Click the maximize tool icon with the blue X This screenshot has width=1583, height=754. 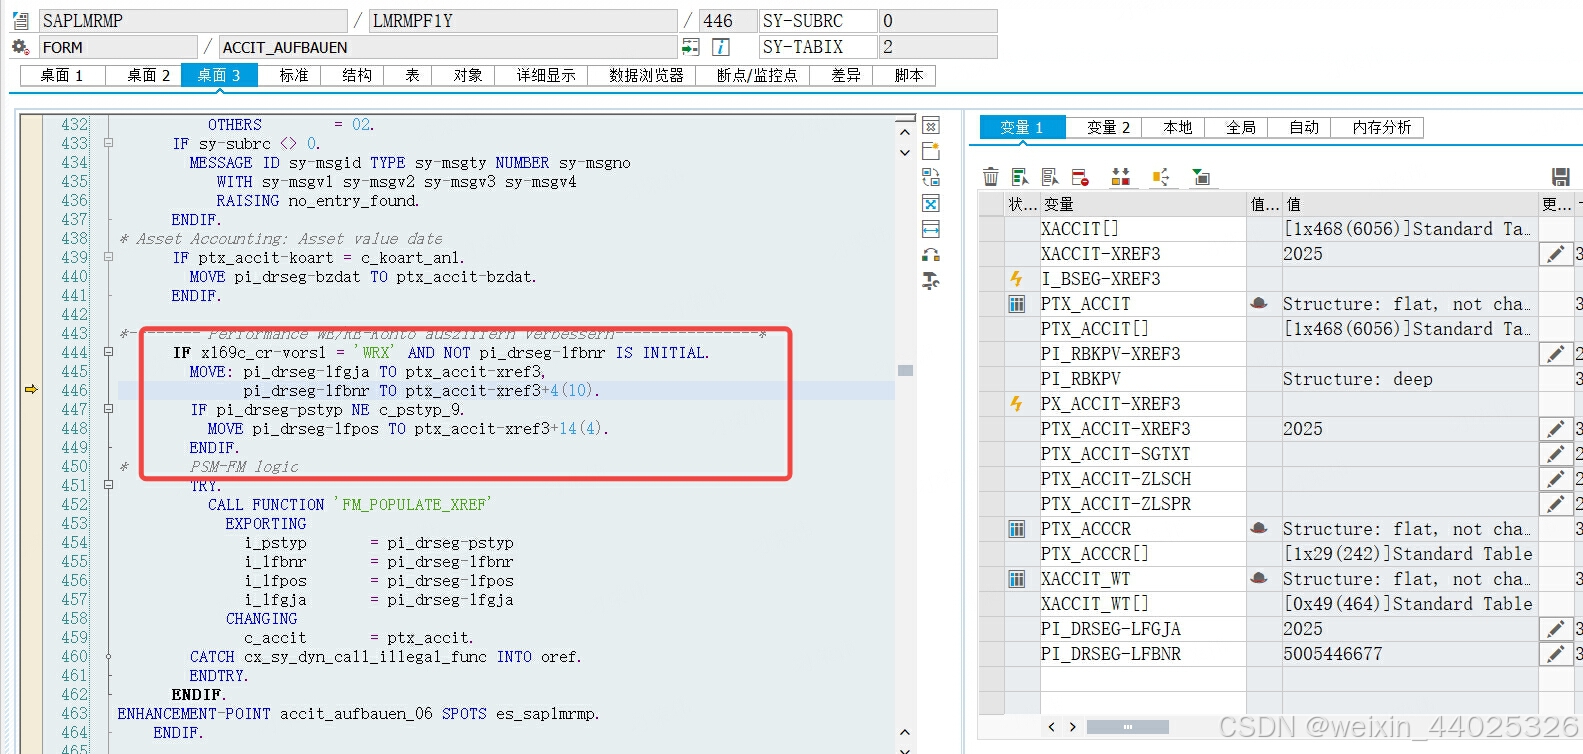tap(931, 203)
